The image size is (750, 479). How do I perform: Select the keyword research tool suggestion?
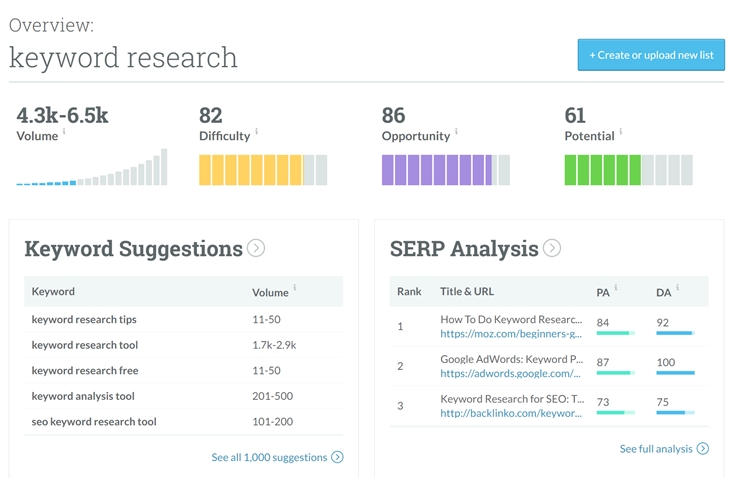[85, 345]
